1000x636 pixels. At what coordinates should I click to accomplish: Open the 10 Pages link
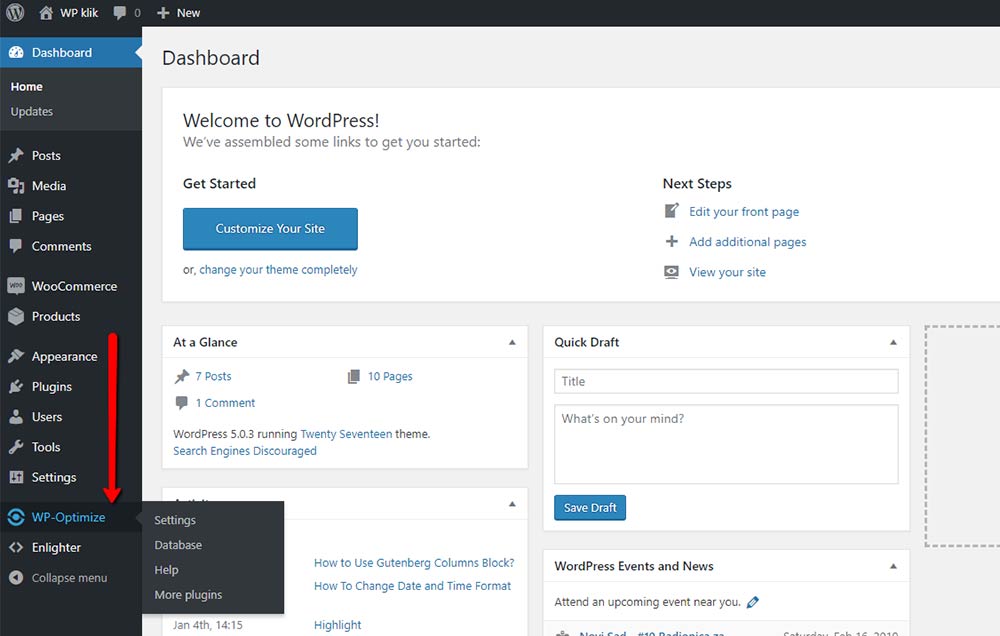click(x=390, y=376)
